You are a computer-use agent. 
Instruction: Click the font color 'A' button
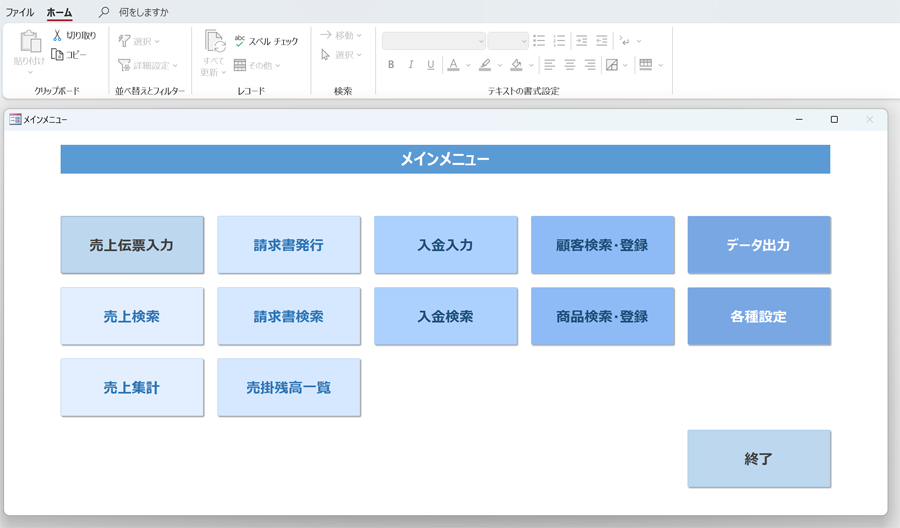(x=453, y=65)
